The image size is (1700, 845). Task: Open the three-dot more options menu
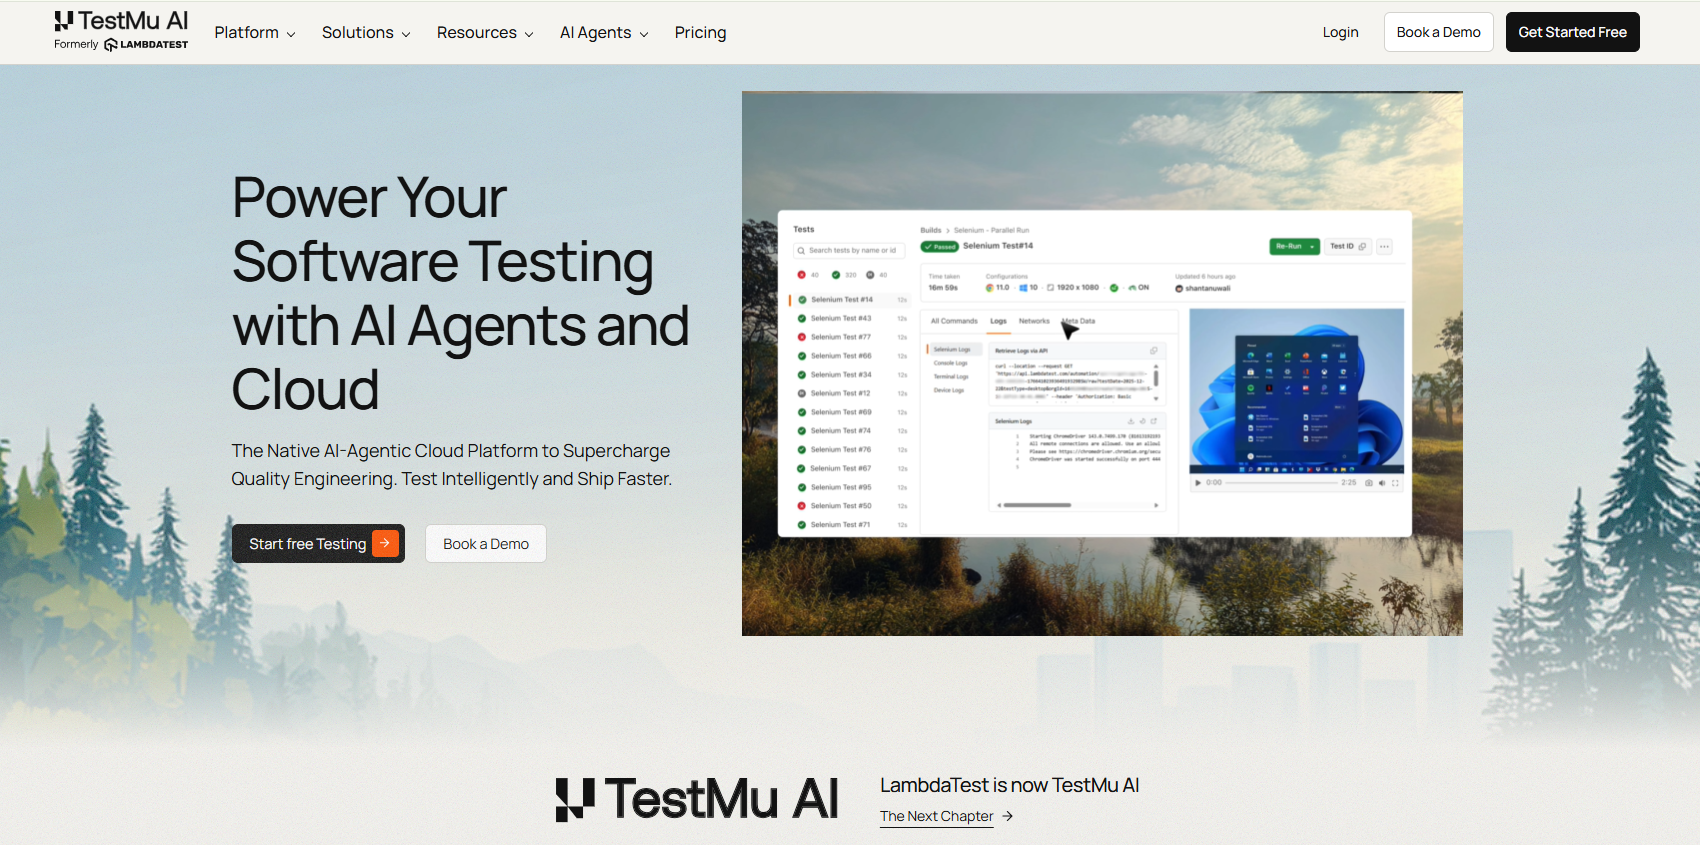click(1384, 246)
